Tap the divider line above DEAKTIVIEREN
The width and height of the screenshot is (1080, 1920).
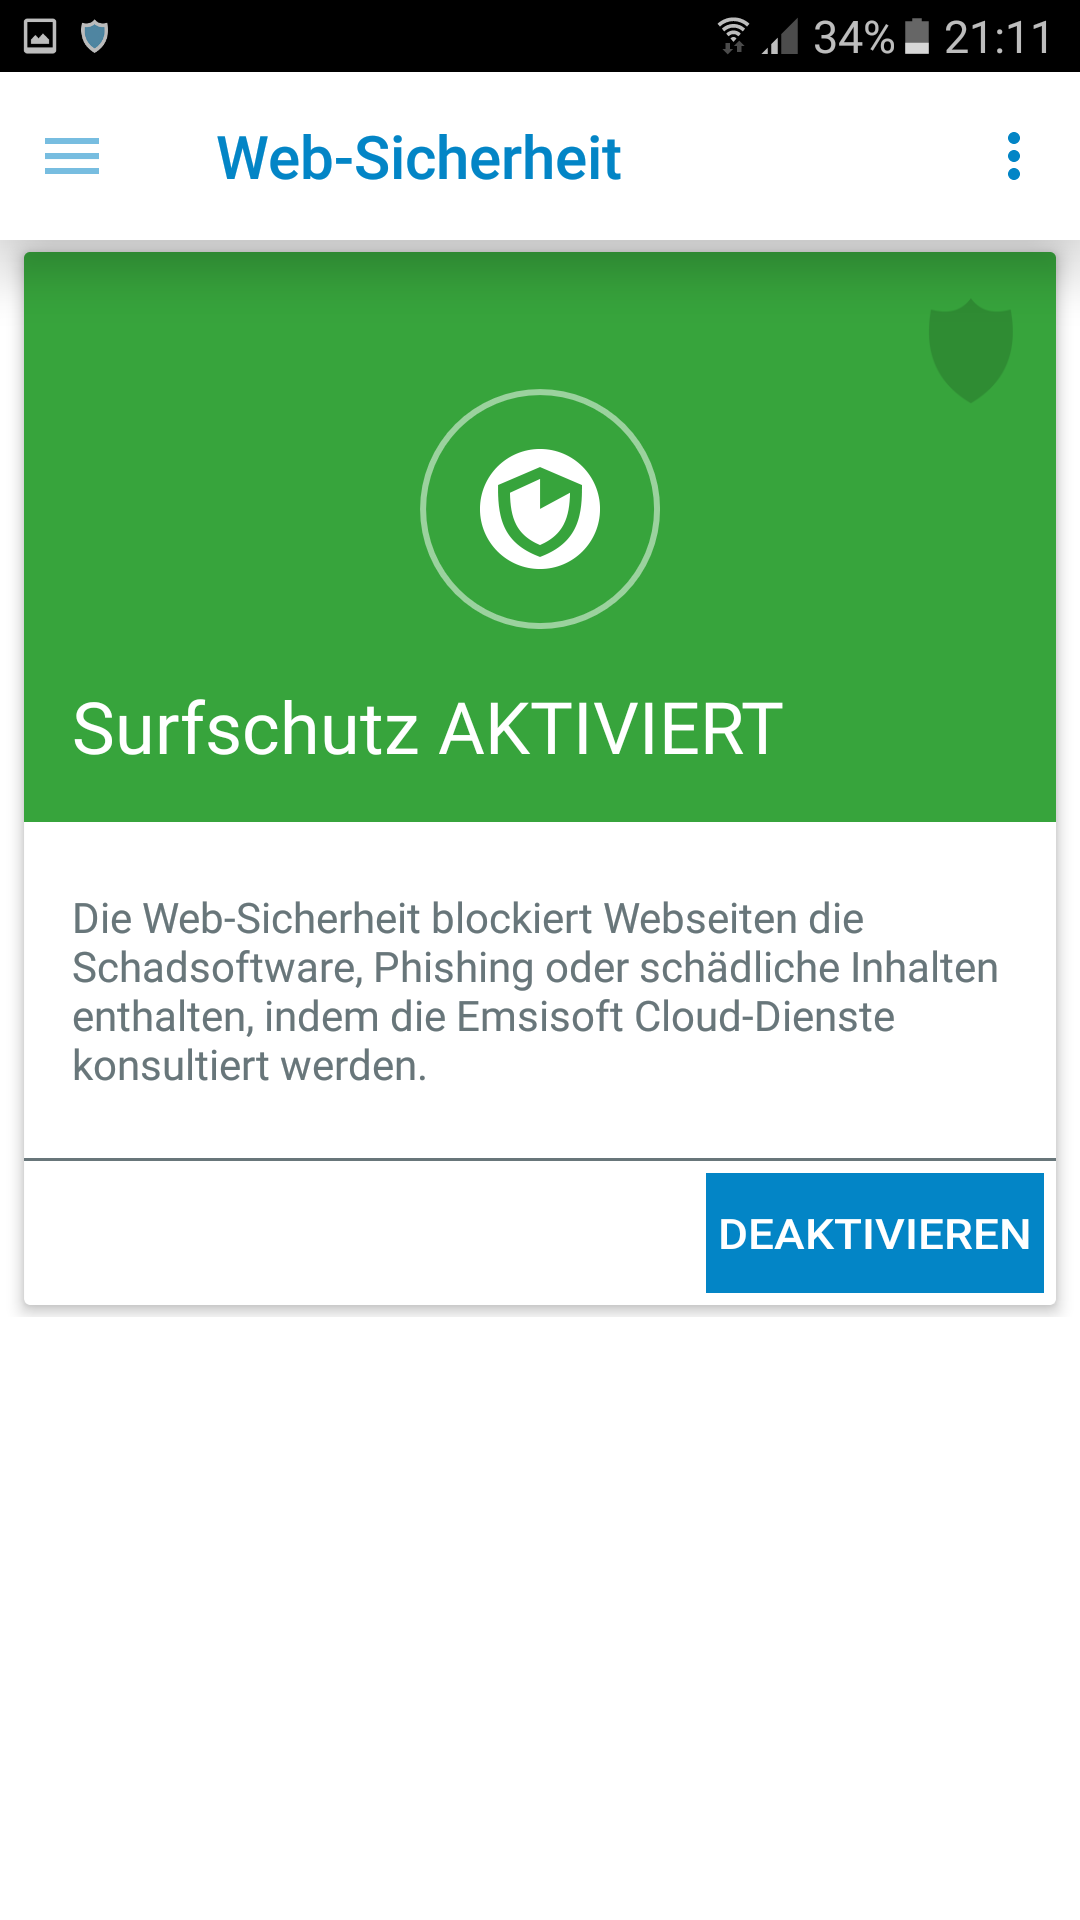point(540,1159)
